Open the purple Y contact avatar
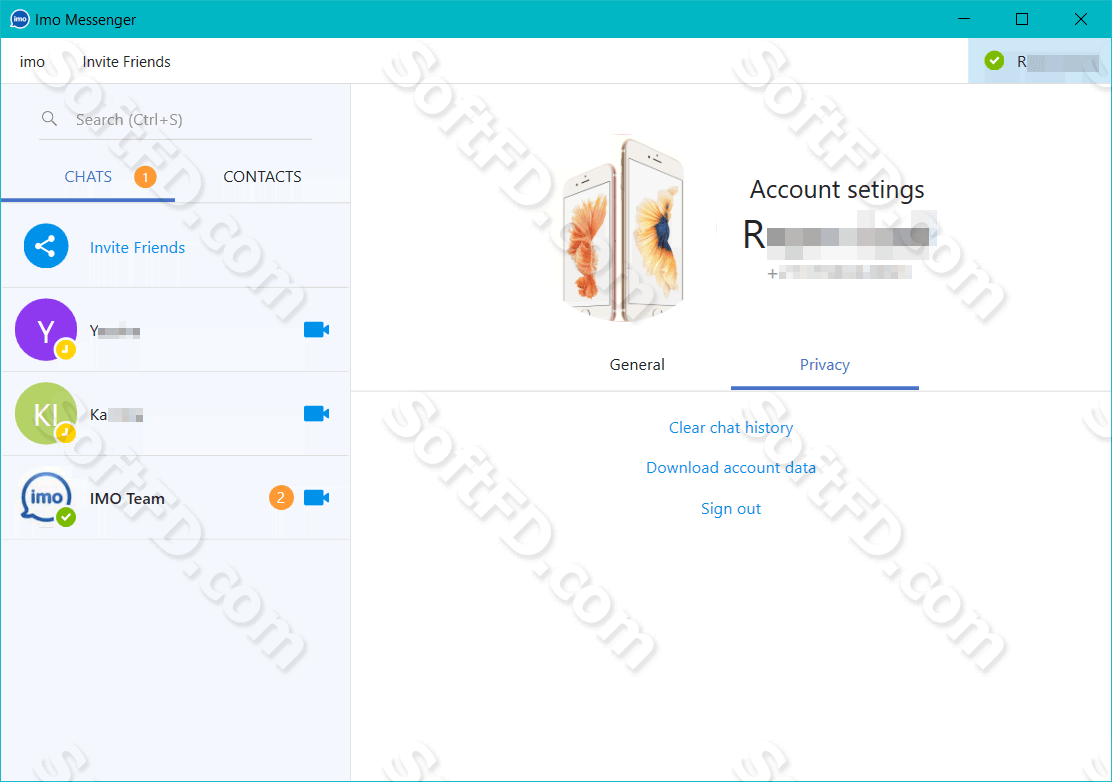 pos(46,330)
